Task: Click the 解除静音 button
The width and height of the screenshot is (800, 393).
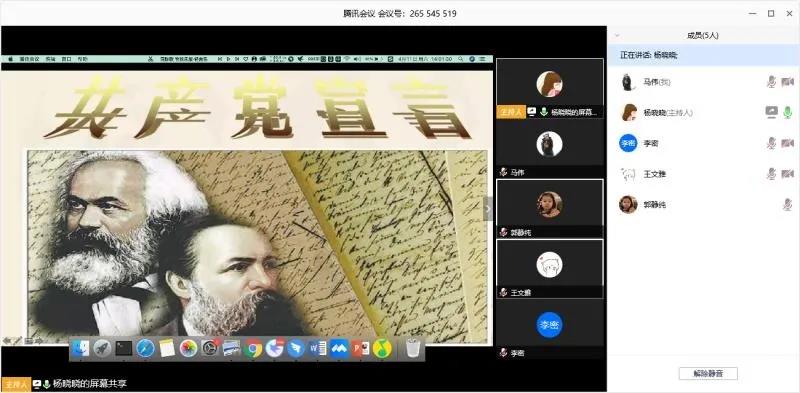Action: click(708, 374)
